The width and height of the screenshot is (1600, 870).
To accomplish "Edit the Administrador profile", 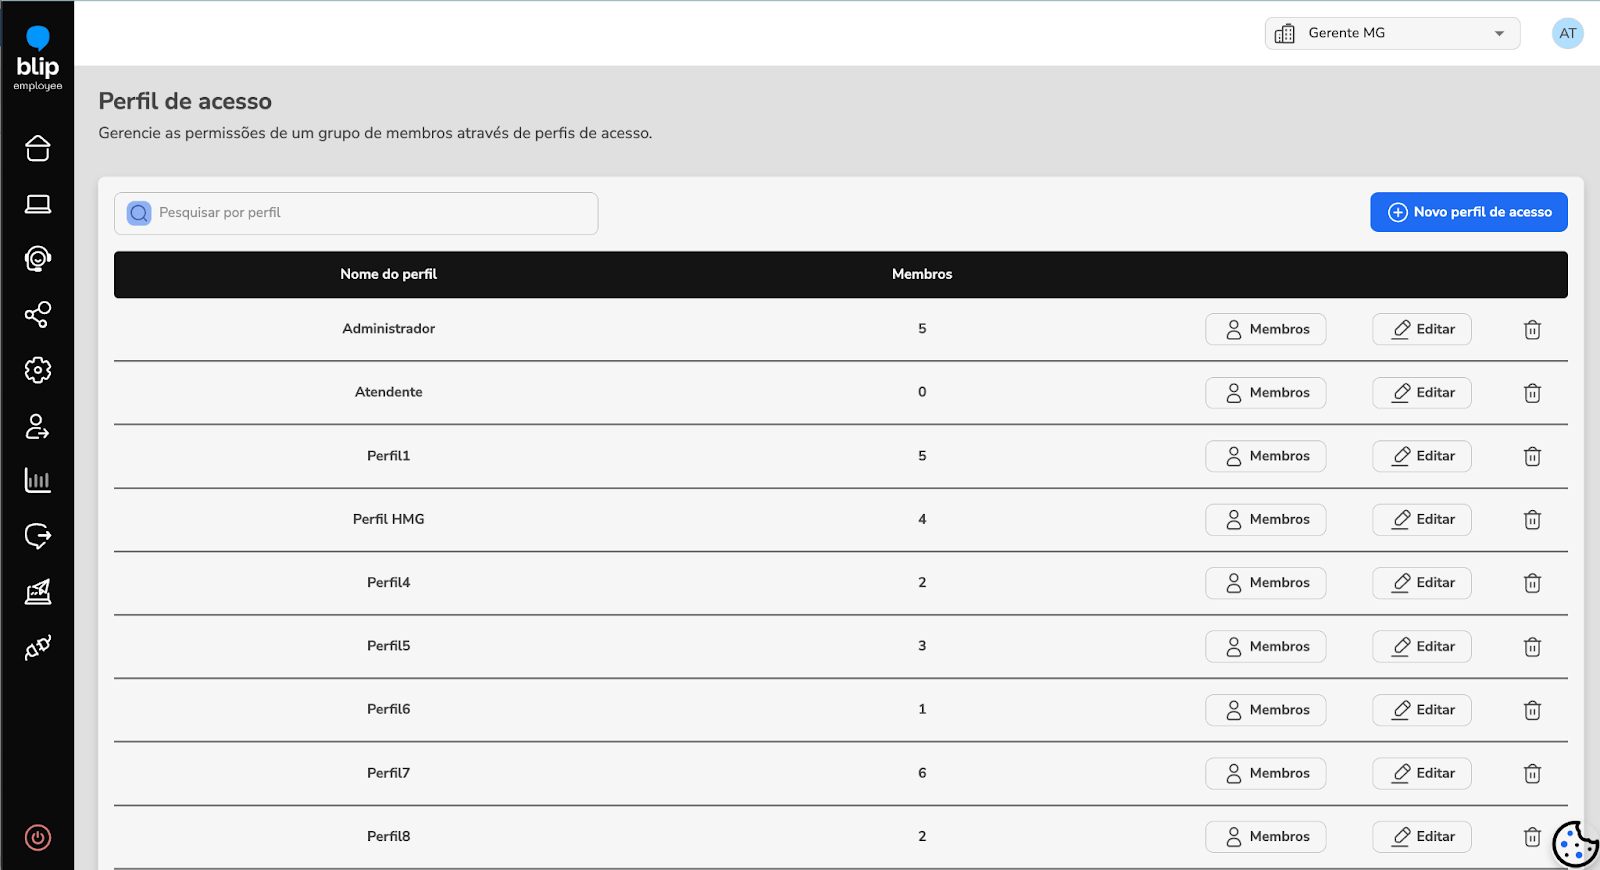I will pyautogui.click(x=1421, y=329).
